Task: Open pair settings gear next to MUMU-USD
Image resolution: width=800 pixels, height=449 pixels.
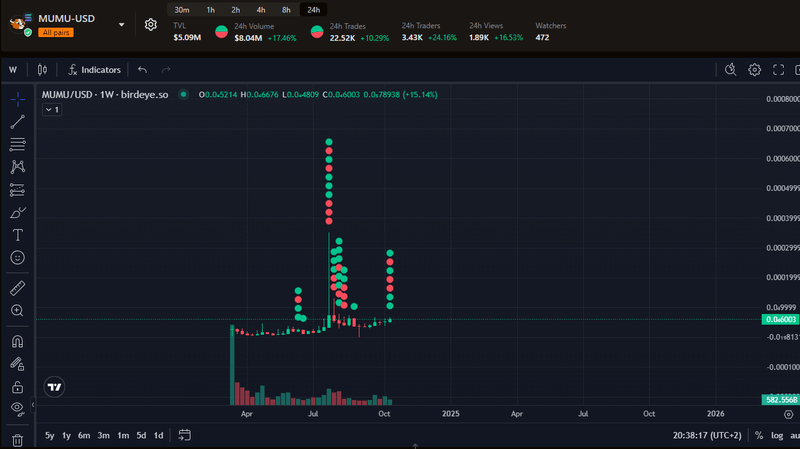Action: 151,24
